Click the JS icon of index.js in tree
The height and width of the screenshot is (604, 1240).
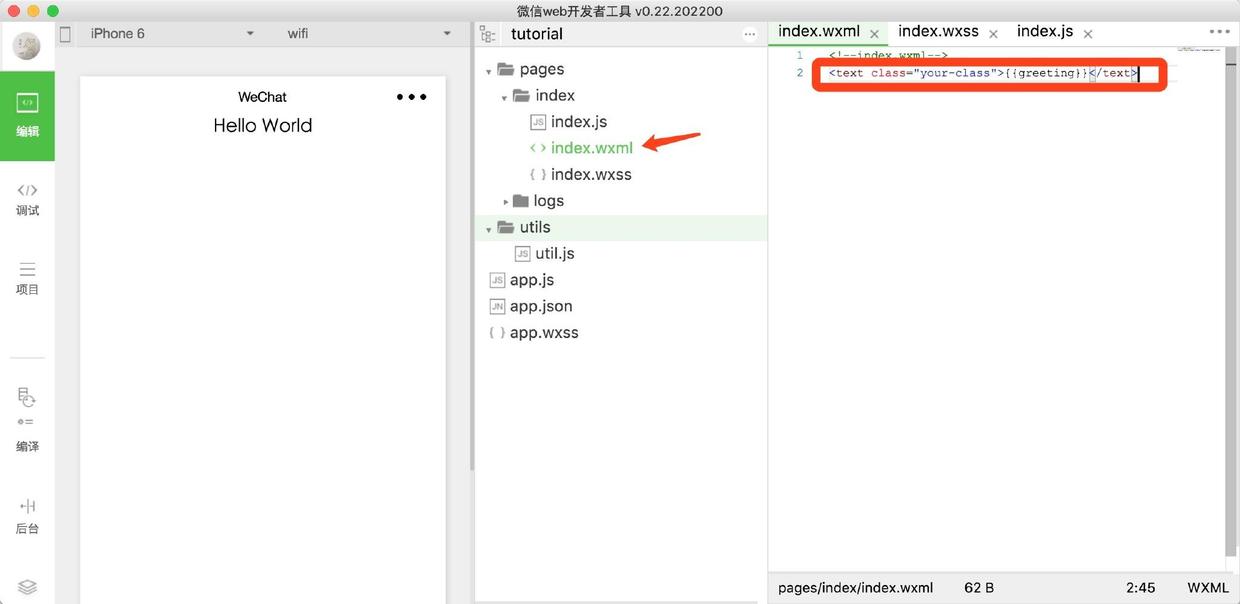point(538,122)
